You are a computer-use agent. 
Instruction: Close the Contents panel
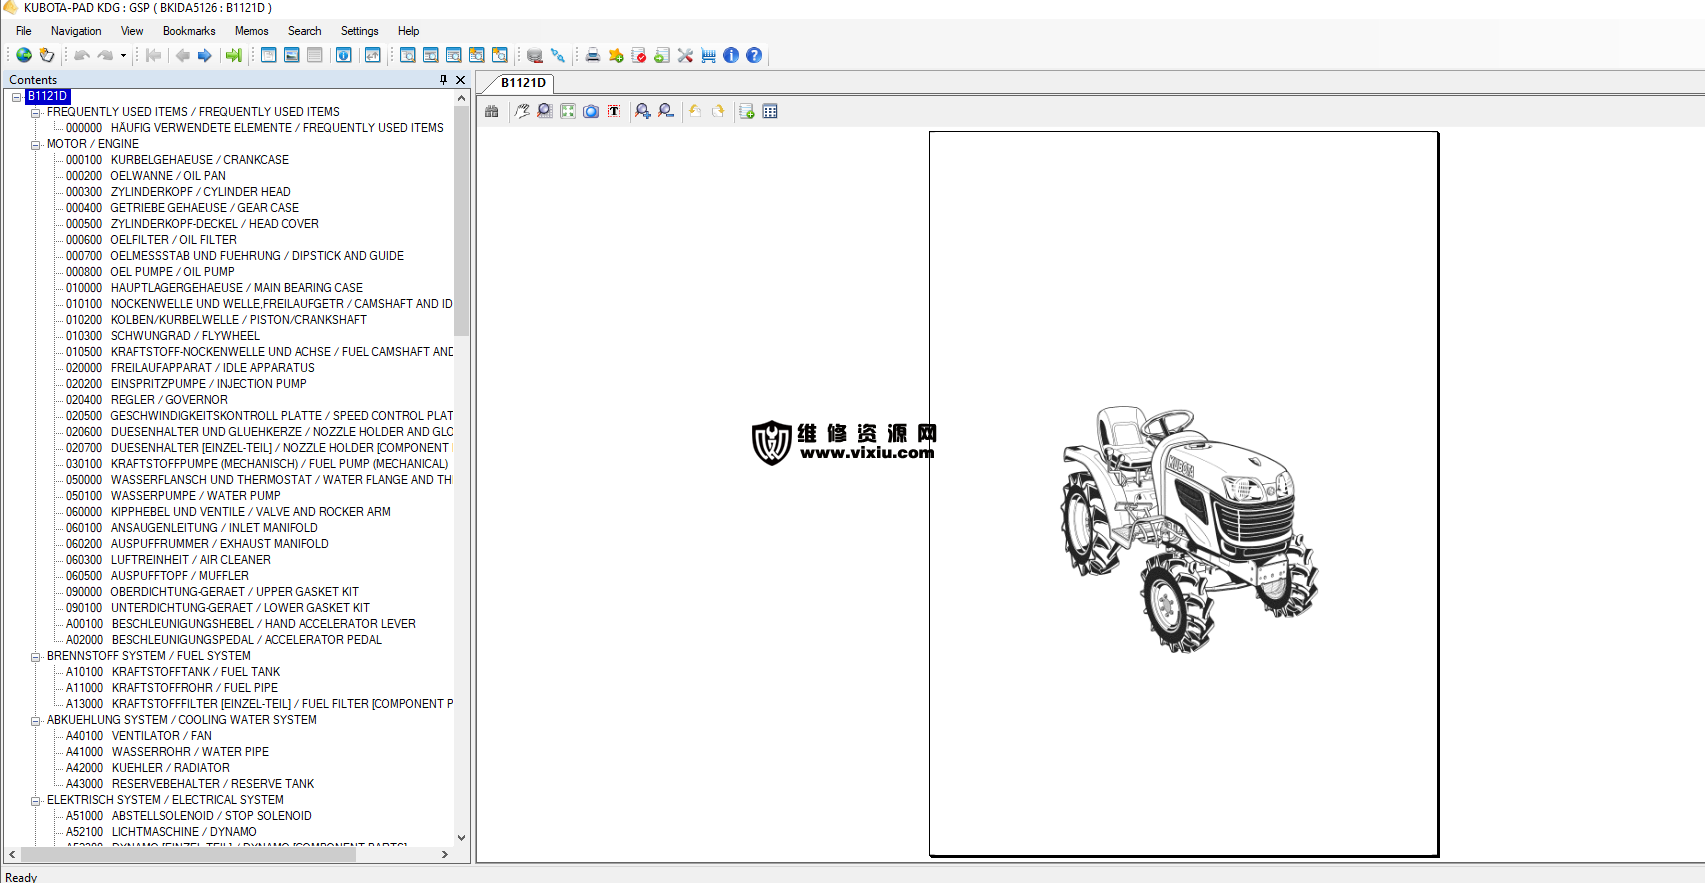[x=461, y=80]
